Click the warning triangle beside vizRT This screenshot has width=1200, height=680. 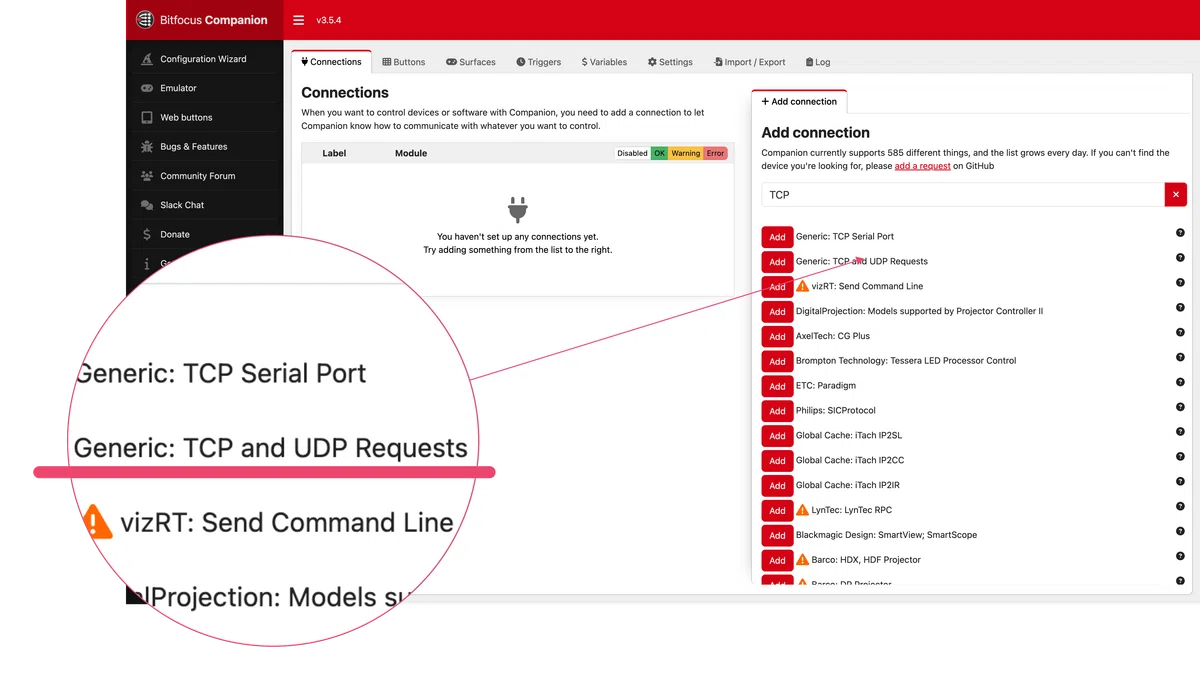pyautogui.click(x=802, y=286)
